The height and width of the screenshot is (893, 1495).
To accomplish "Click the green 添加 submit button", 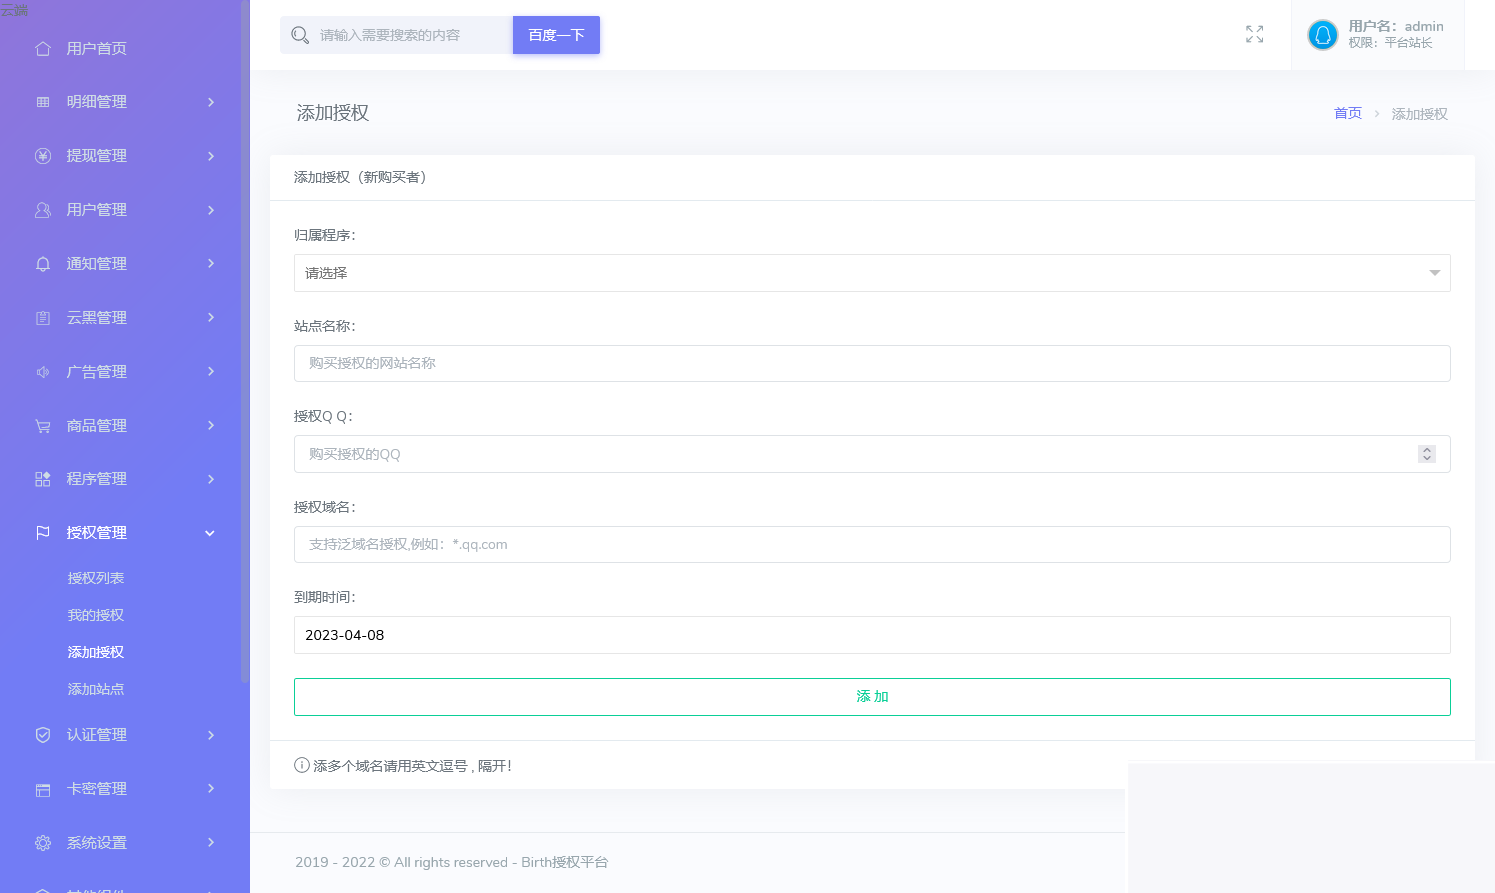I will pos(871,697).
